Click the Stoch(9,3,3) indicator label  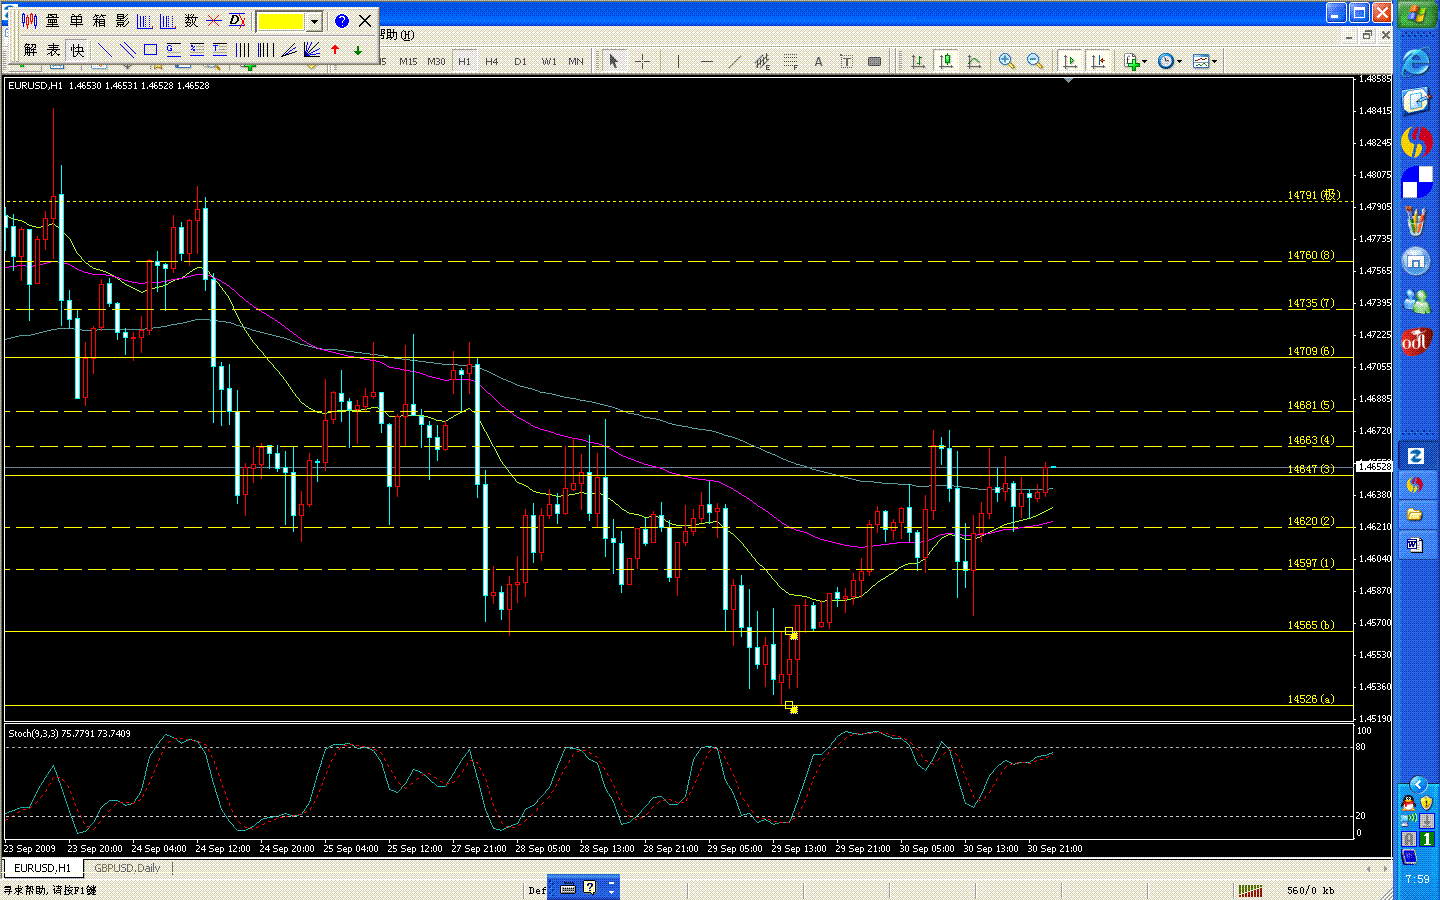tap(69, 734)
